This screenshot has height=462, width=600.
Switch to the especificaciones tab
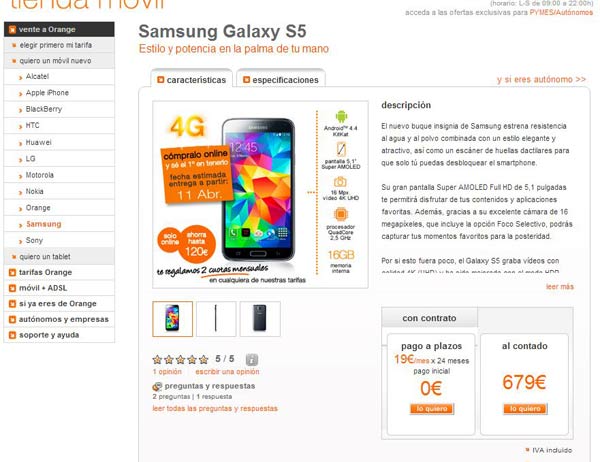(x=281, y=79)
